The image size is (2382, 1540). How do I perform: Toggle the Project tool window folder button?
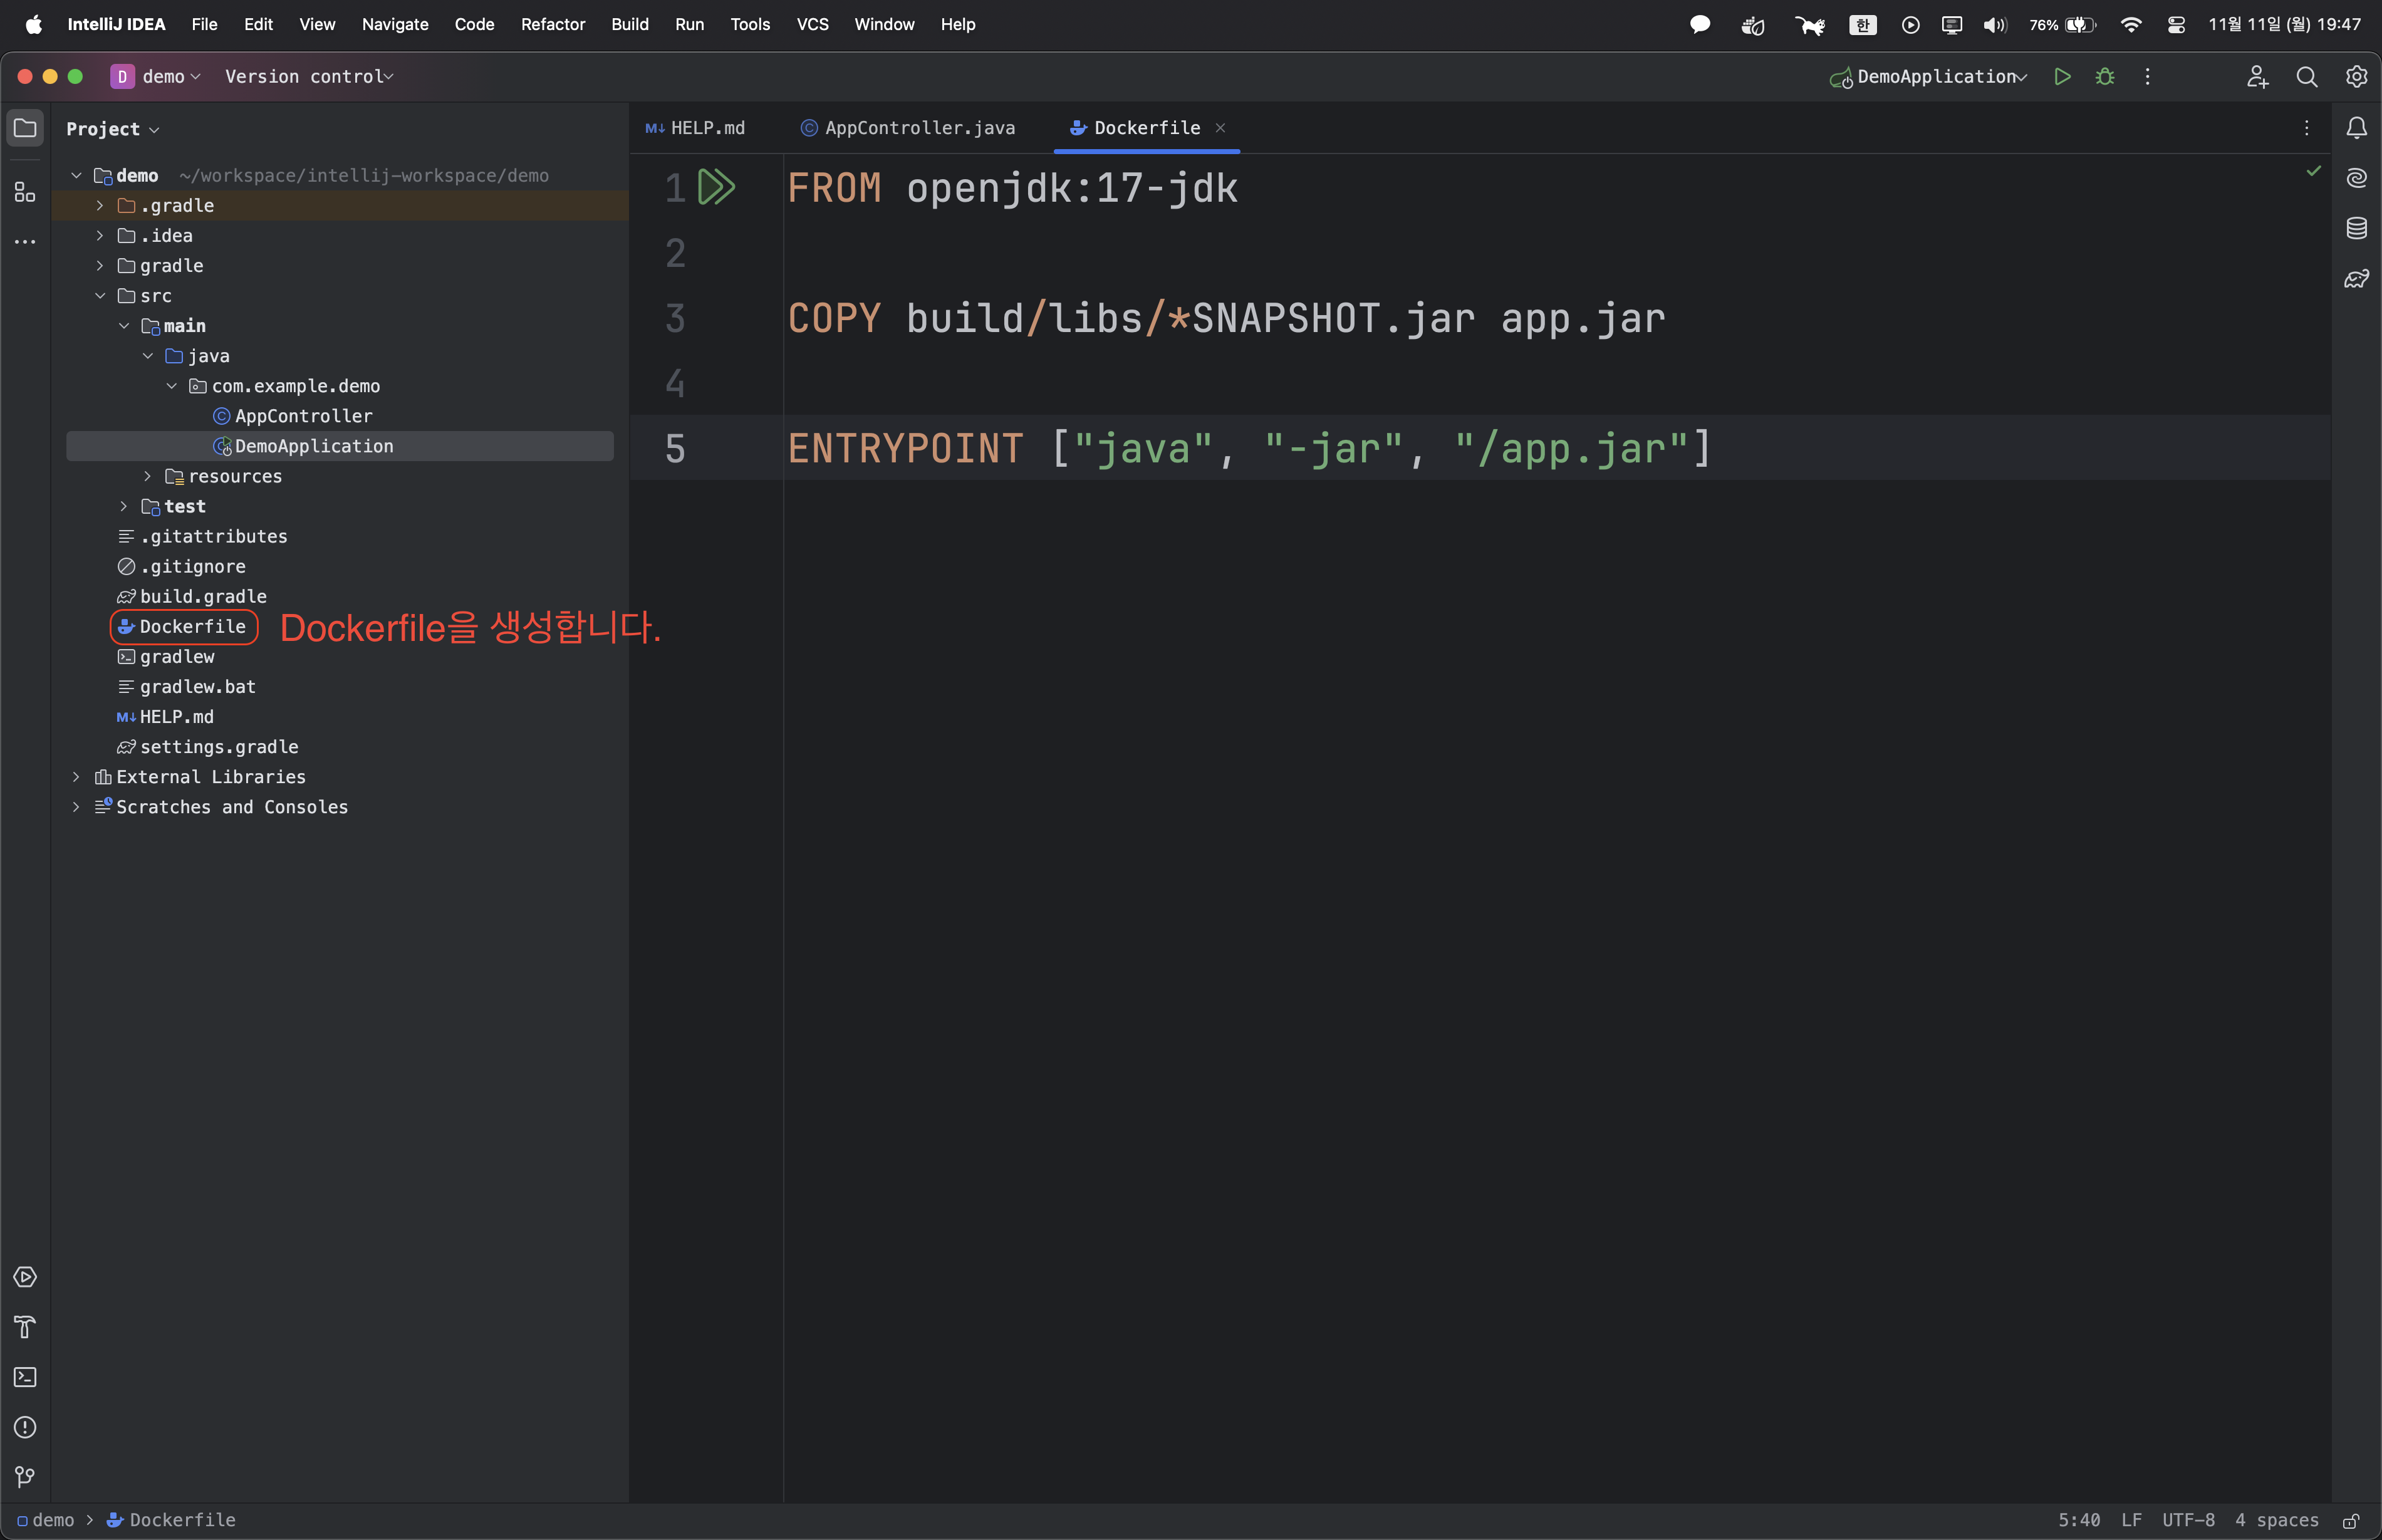25,128
